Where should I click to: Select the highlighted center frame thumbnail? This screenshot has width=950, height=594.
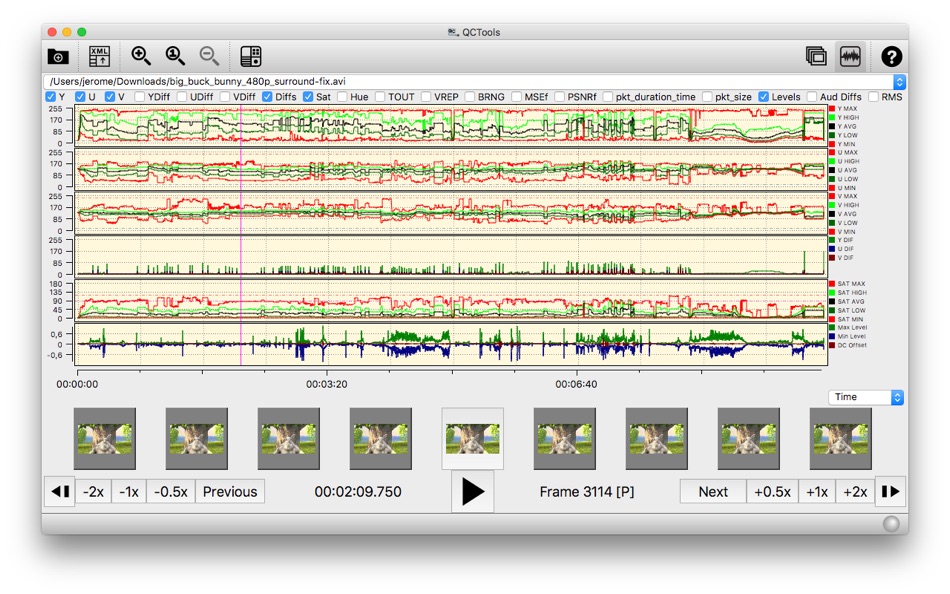pos(473,438)
